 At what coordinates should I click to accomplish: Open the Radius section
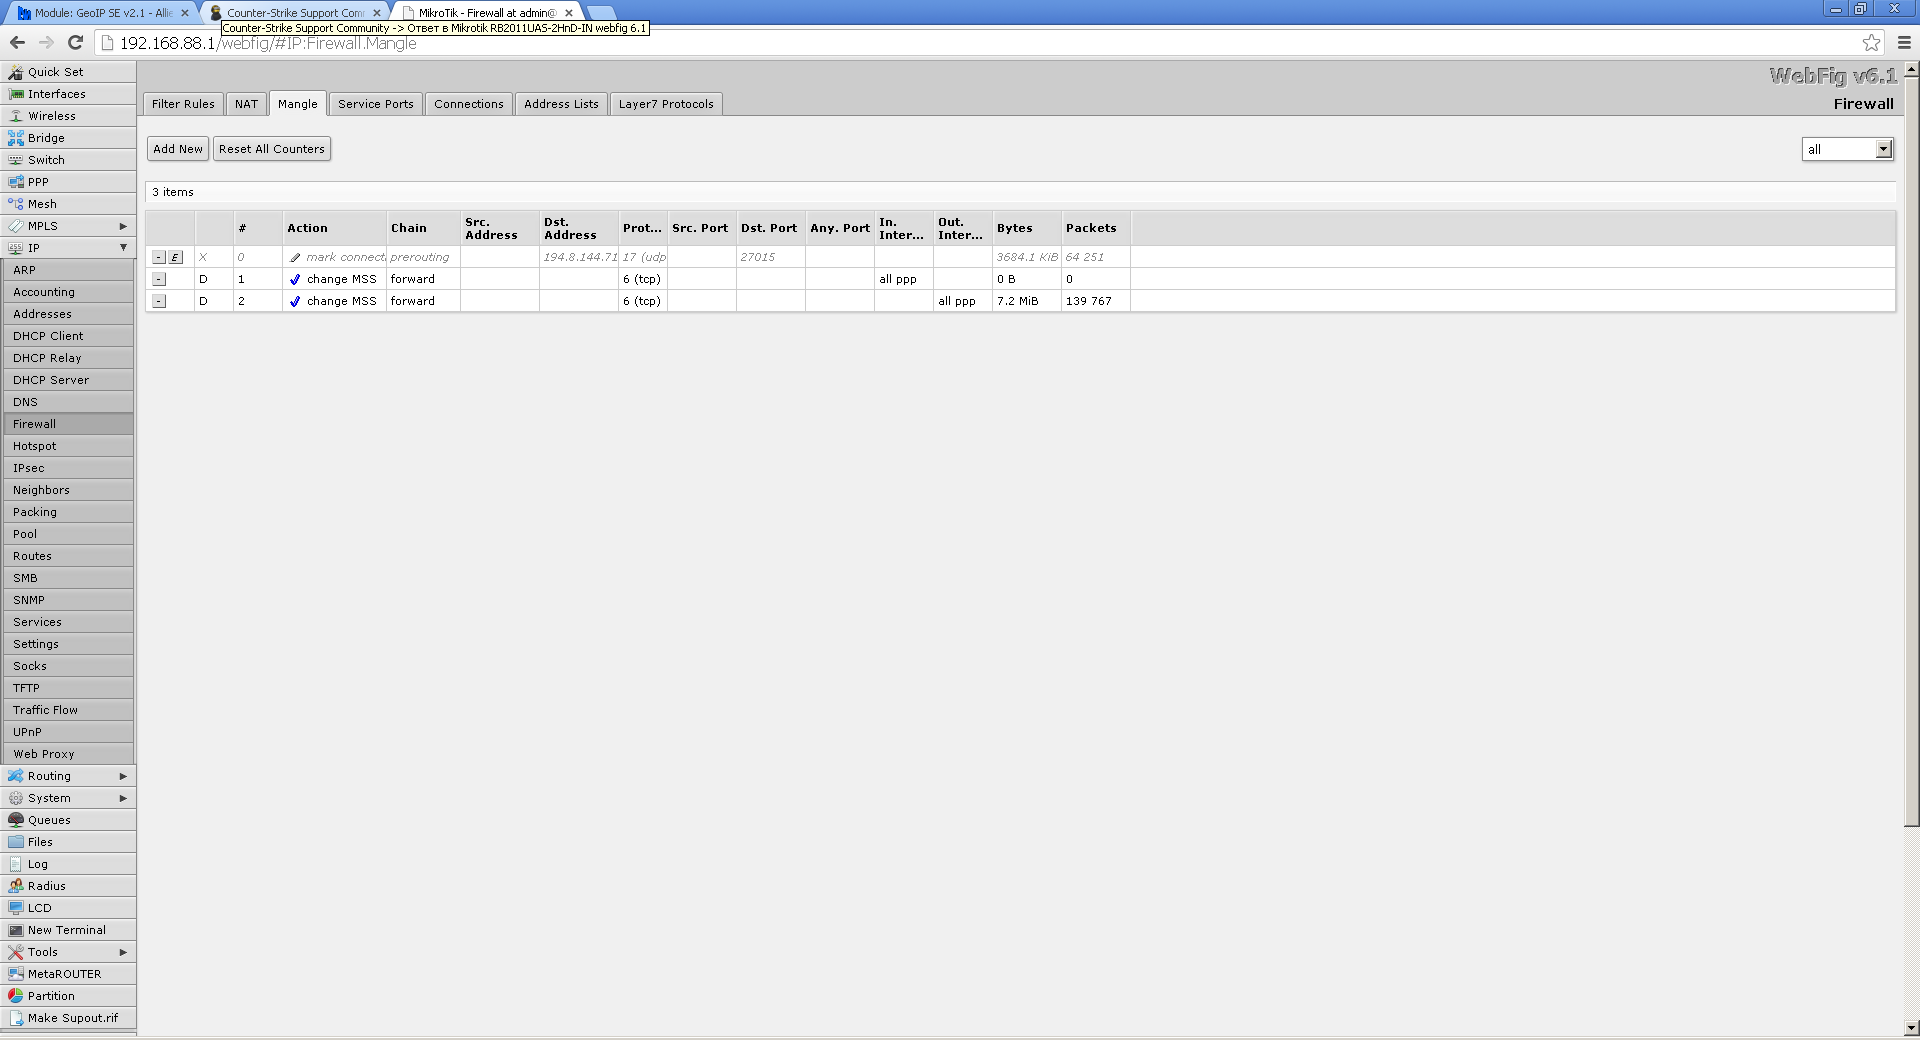[68, 886]
